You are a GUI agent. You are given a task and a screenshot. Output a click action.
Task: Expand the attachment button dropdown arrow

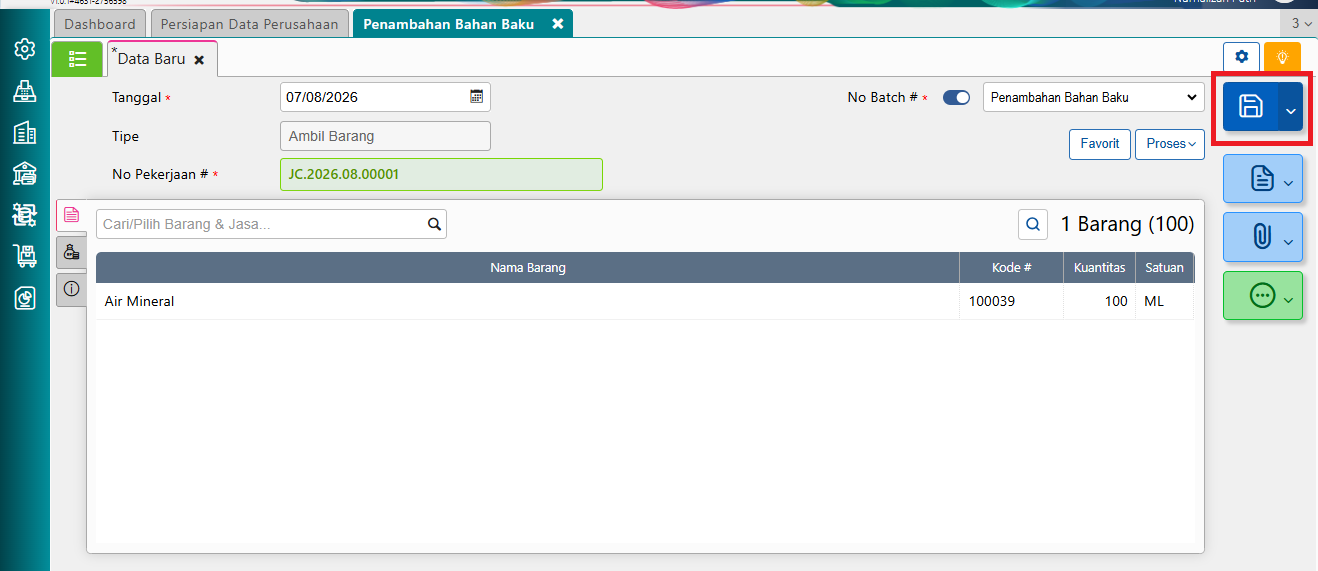tap(1290, 241)
